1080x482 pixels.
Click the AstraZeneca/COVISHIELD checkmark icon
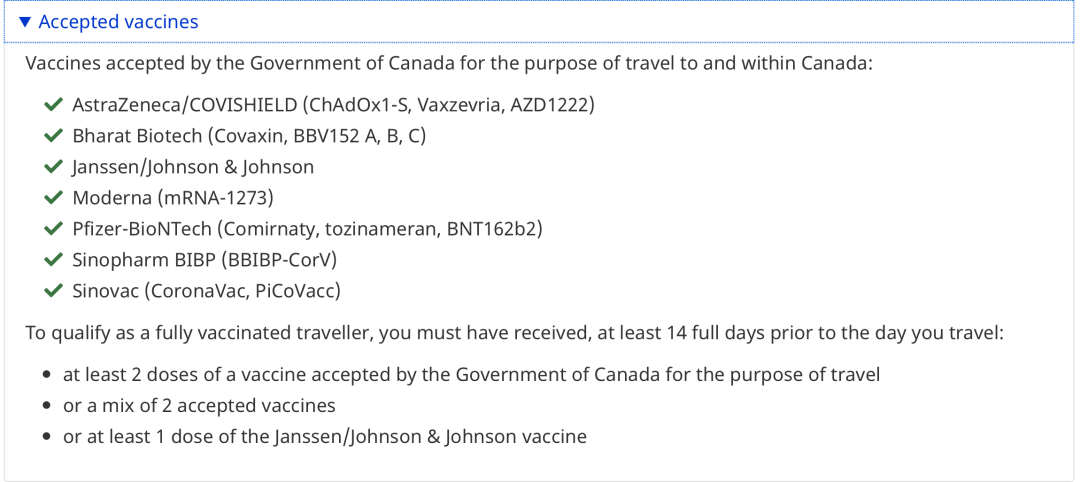click(53, 105)
